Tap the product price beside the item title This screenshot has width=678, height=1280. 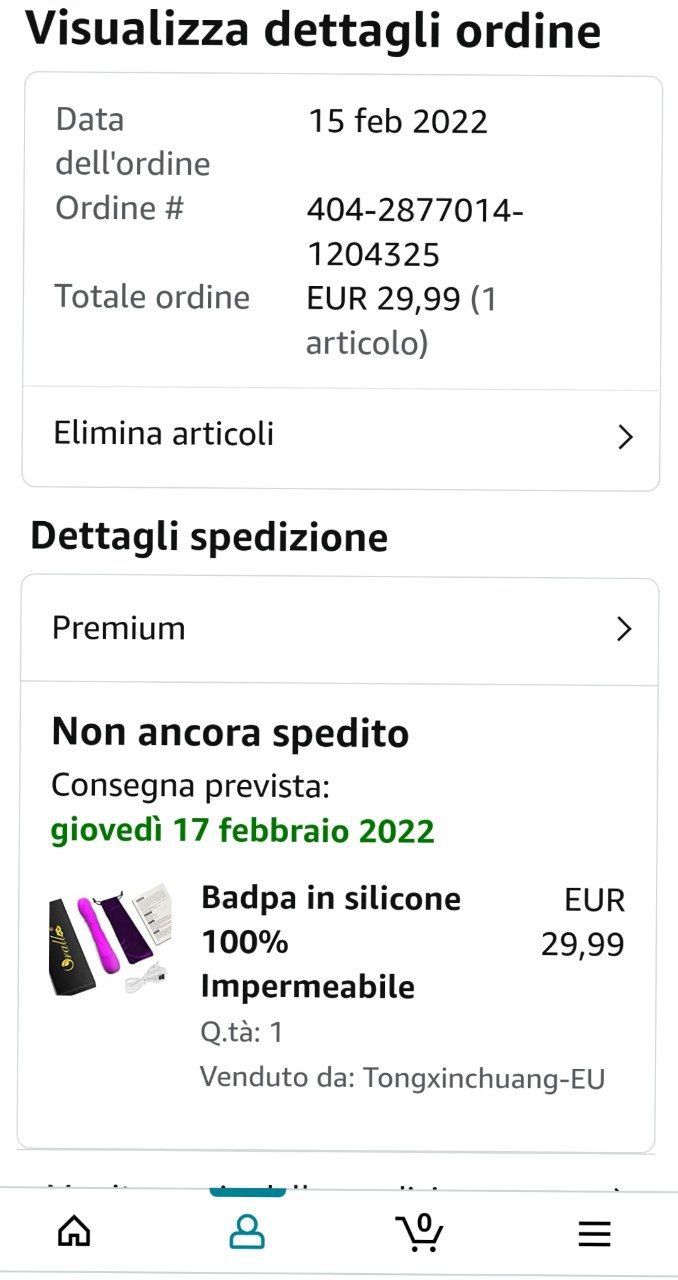click(x=584, y=922)
